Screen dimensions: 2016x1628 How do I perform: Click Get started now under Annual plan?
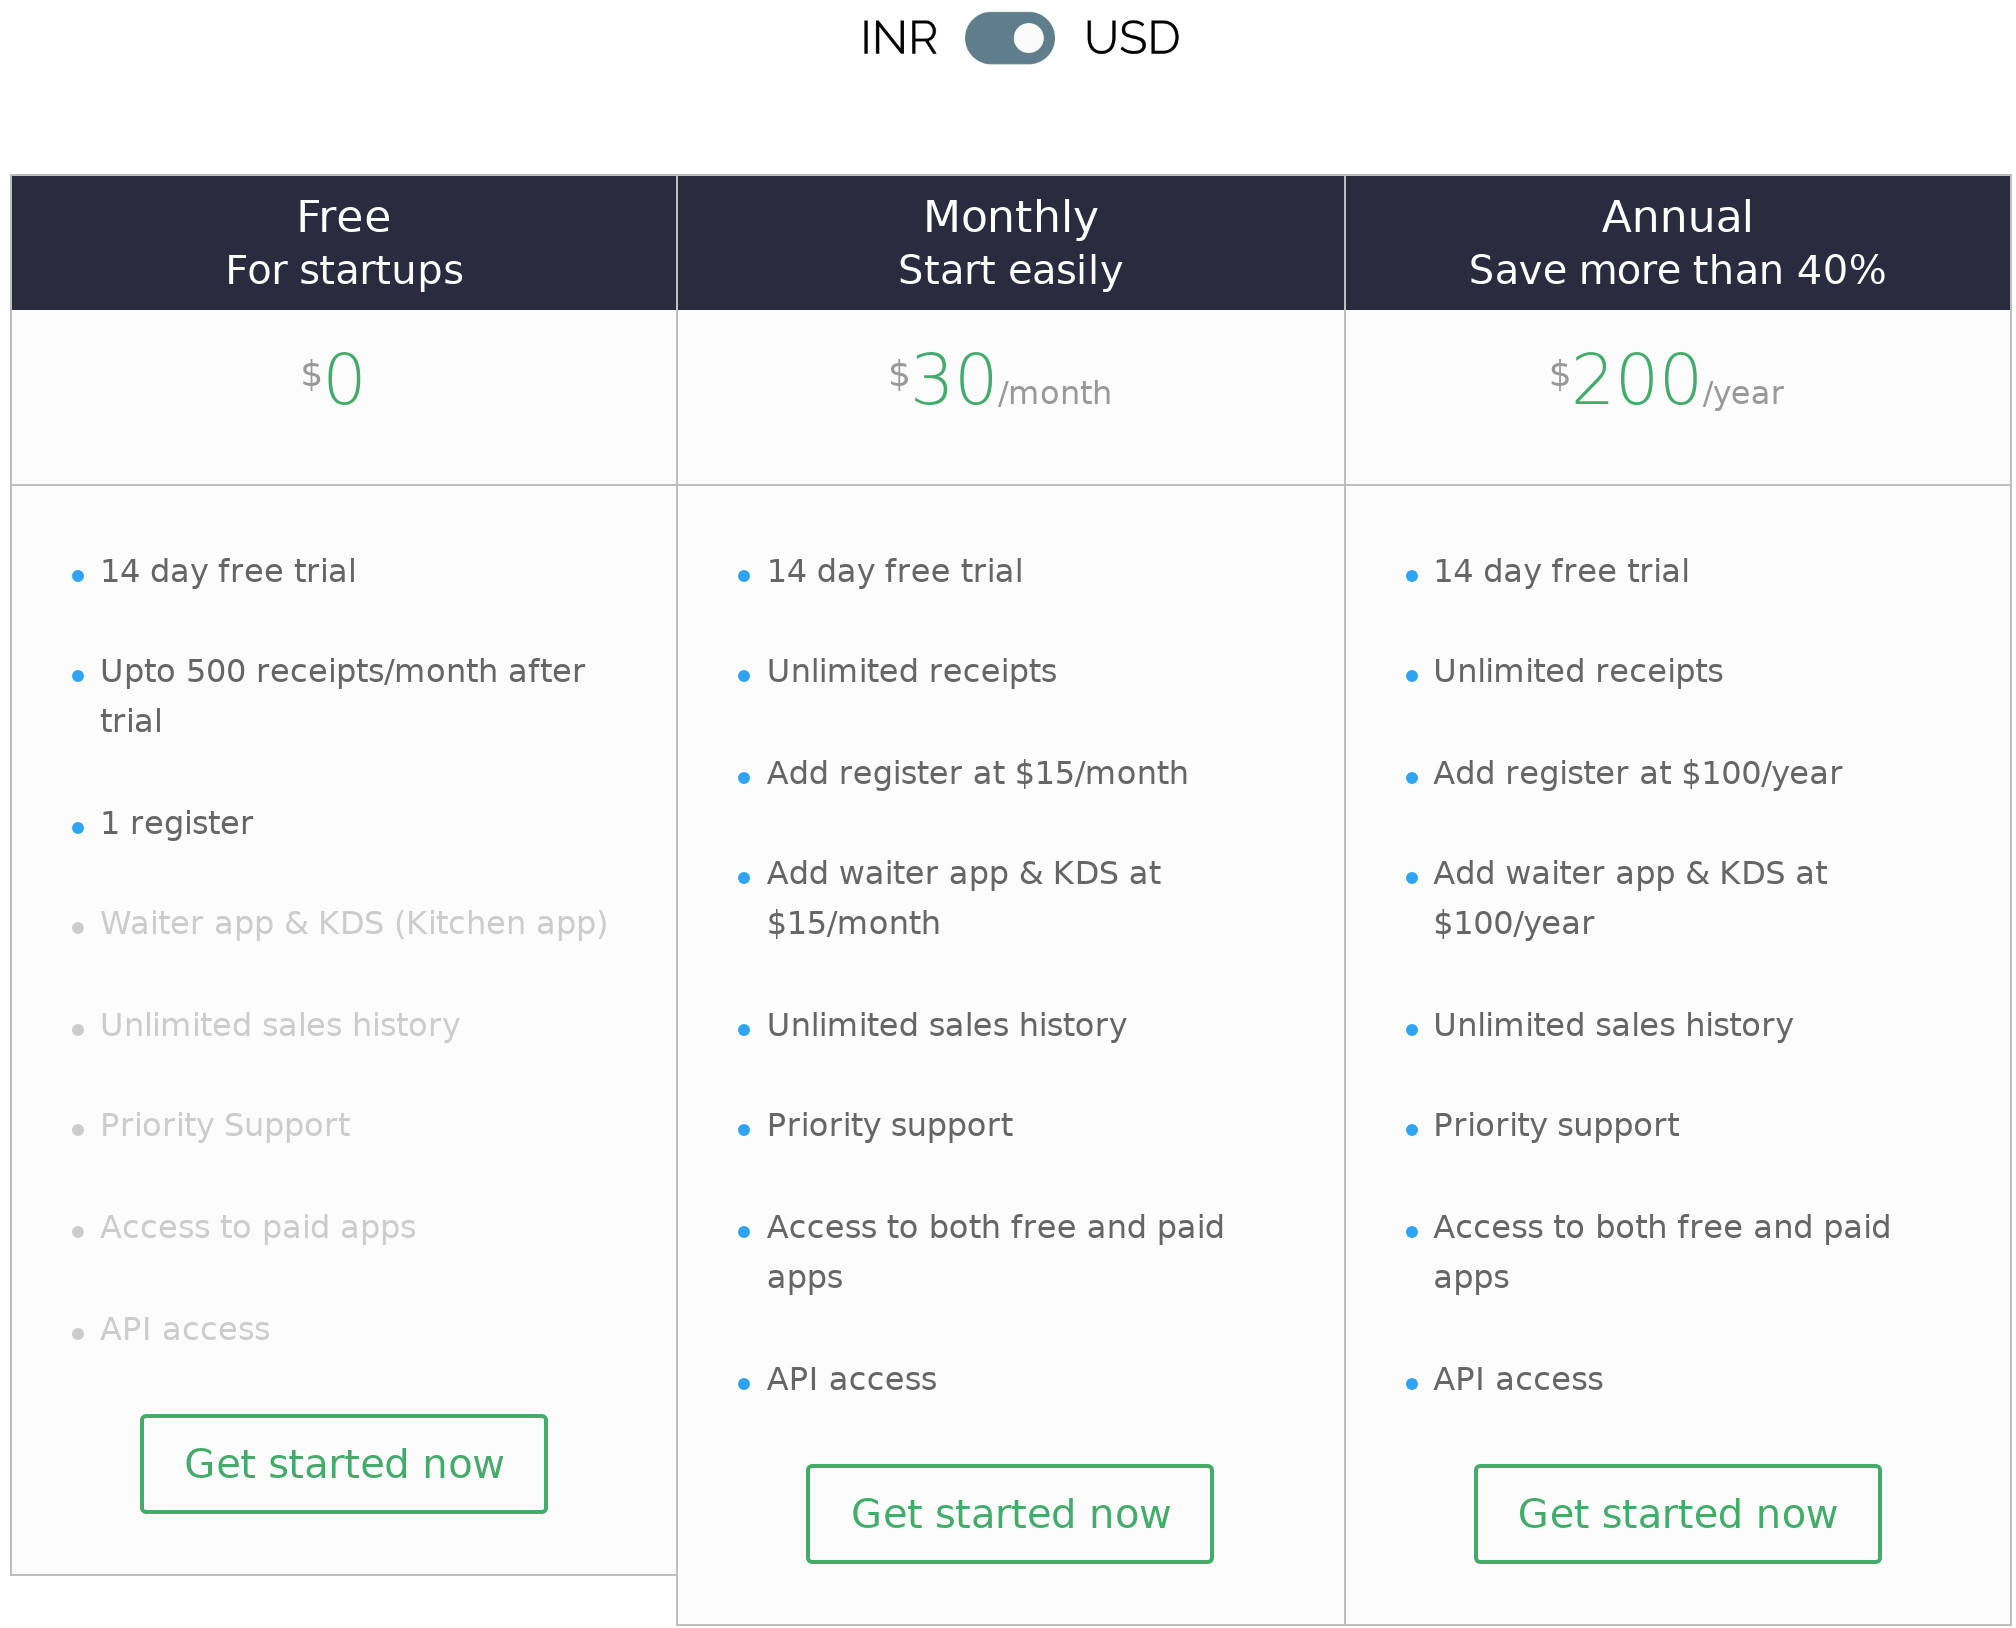tap(1677, 1514)
